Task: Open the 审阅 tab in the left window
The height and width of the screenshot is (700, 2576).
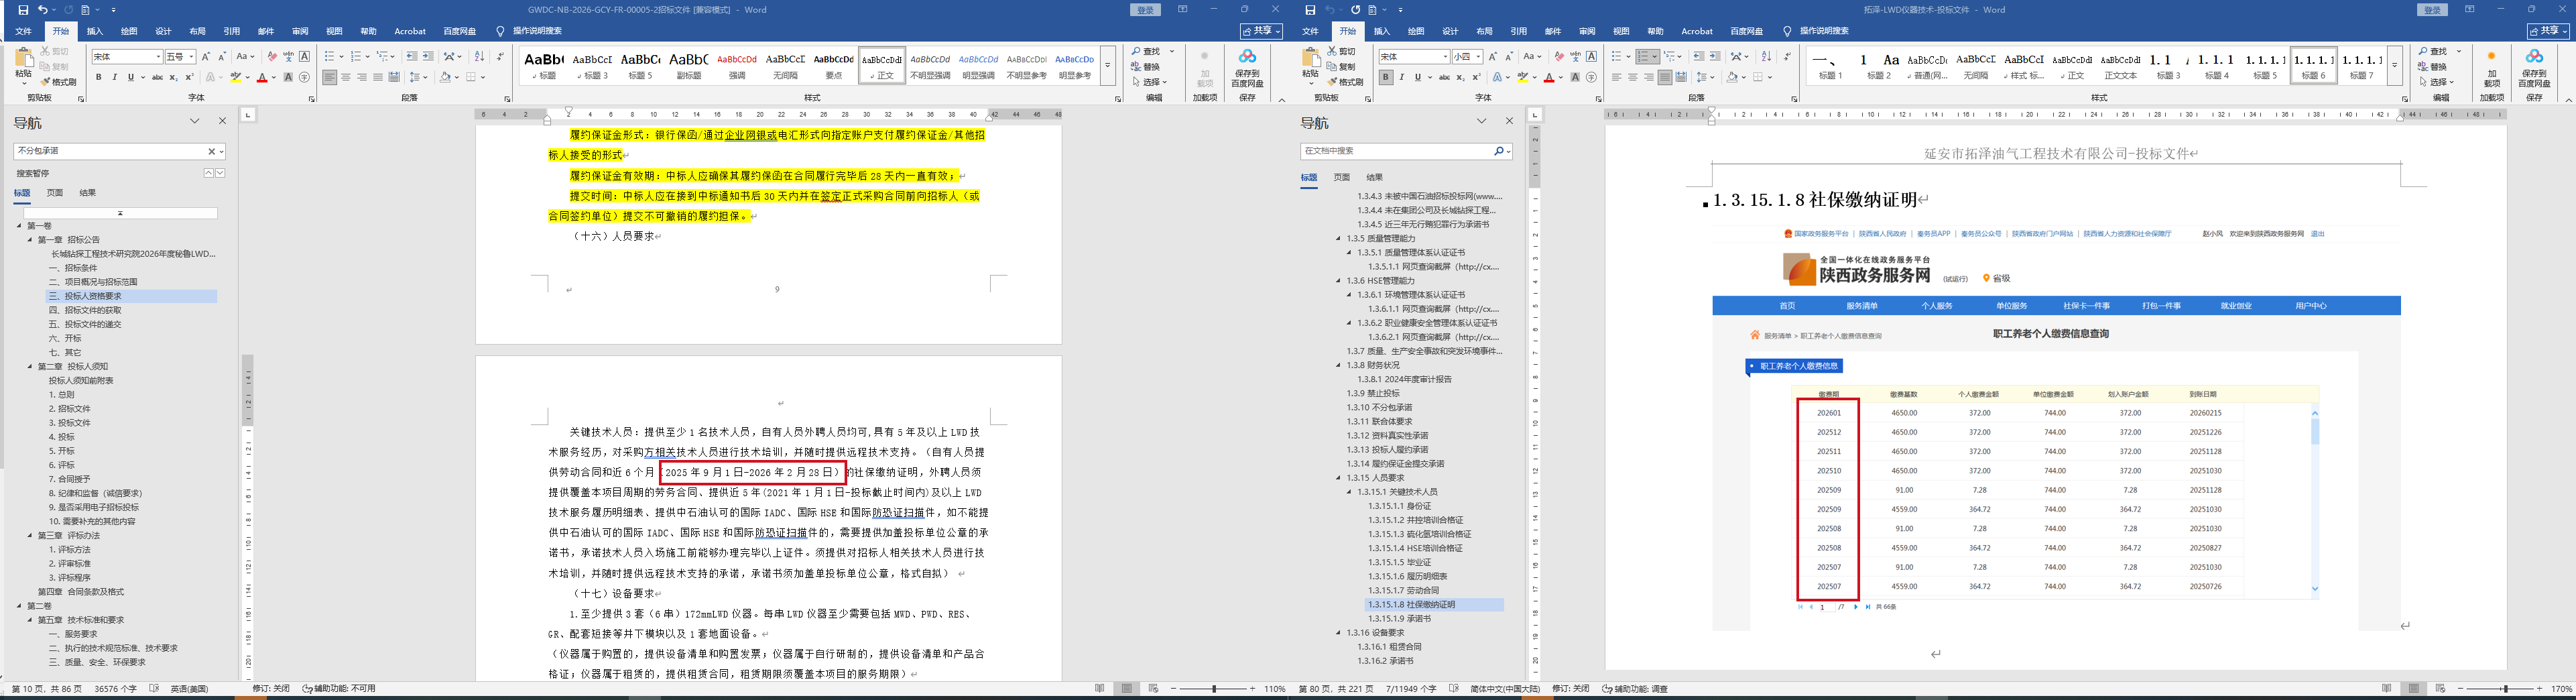Action: coord(300,32)
